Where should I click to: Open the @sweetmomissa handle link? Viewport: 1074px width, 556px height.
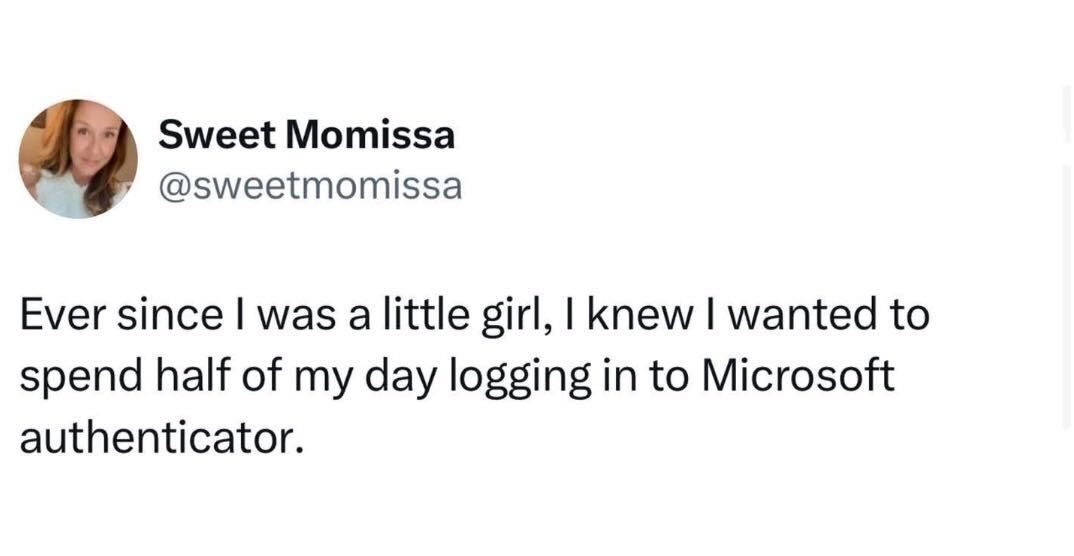[x=310, y=186]
